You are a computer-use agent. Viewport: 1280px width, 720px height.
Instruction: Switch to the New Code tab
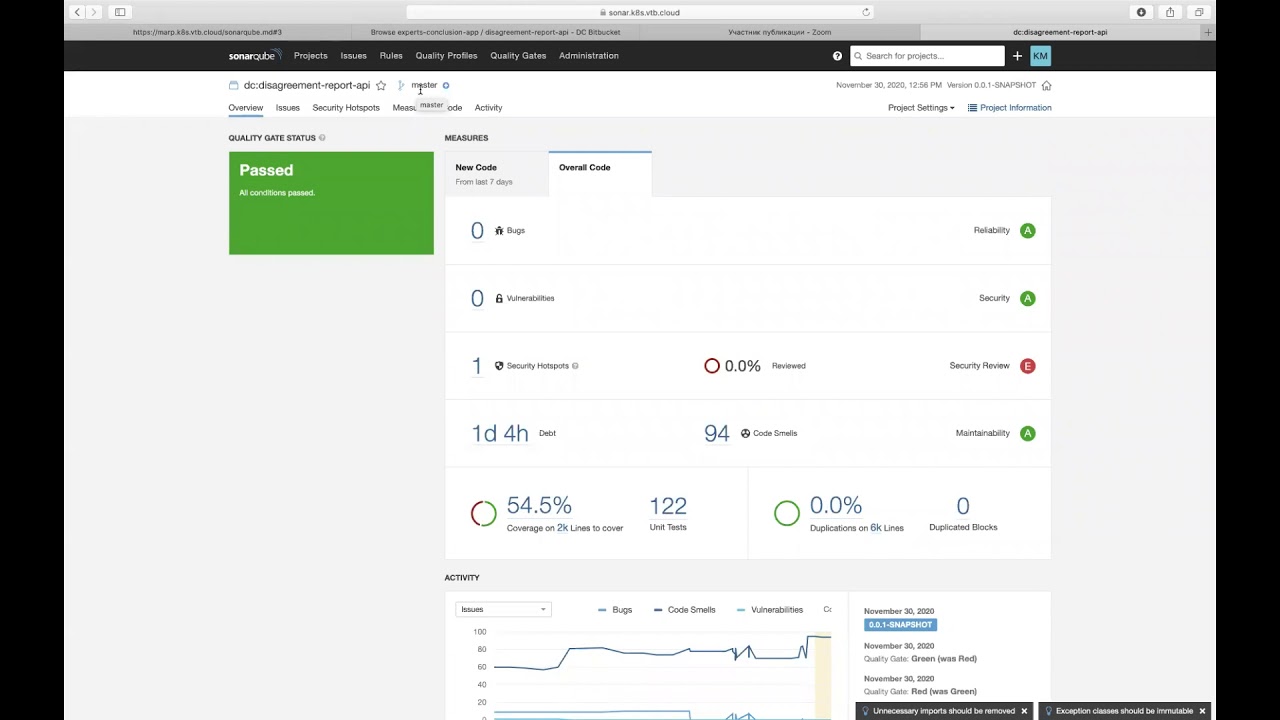click(x=497, y=174)
